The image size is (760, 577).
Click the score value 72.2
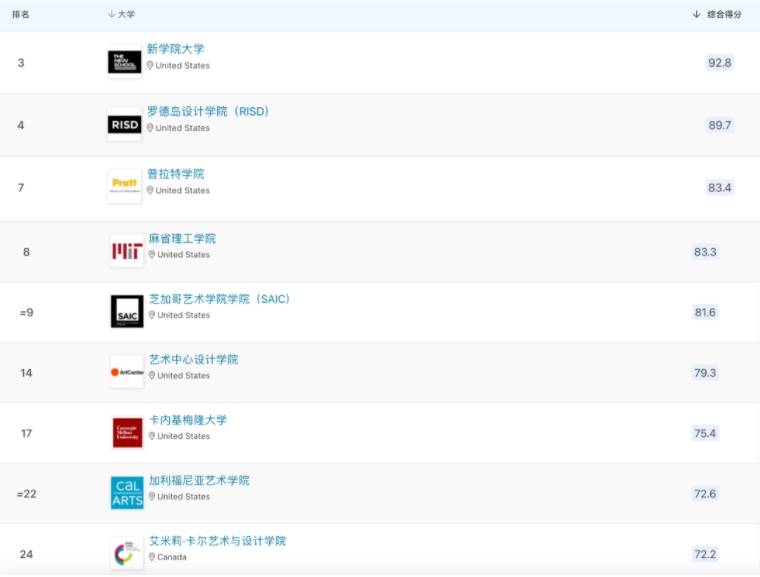click(x=705, y=554)
